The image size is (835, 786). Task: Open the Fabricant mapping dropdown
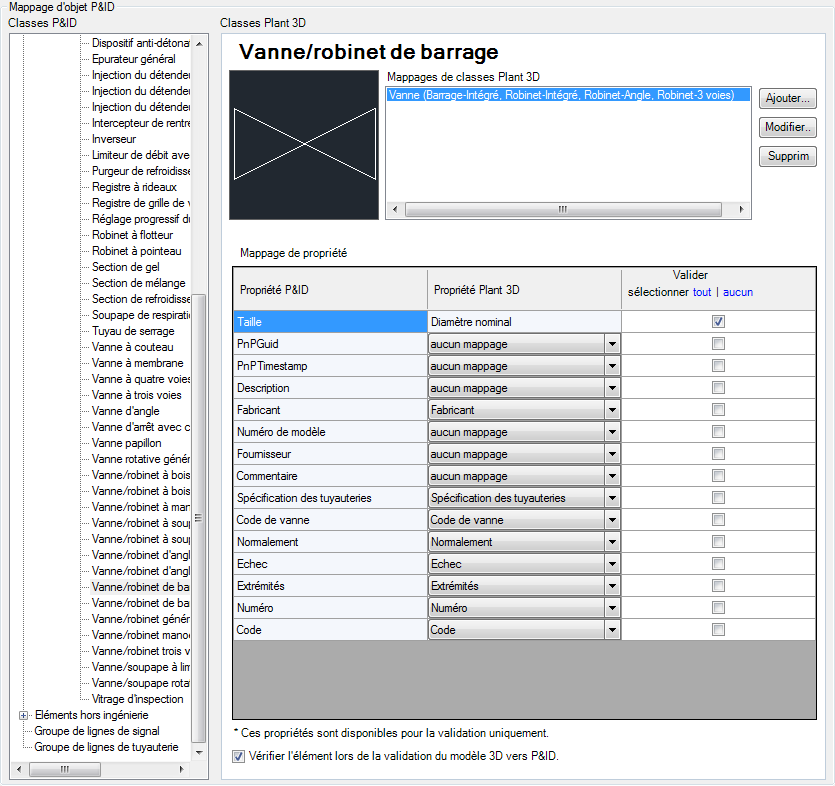pos(612,410)
